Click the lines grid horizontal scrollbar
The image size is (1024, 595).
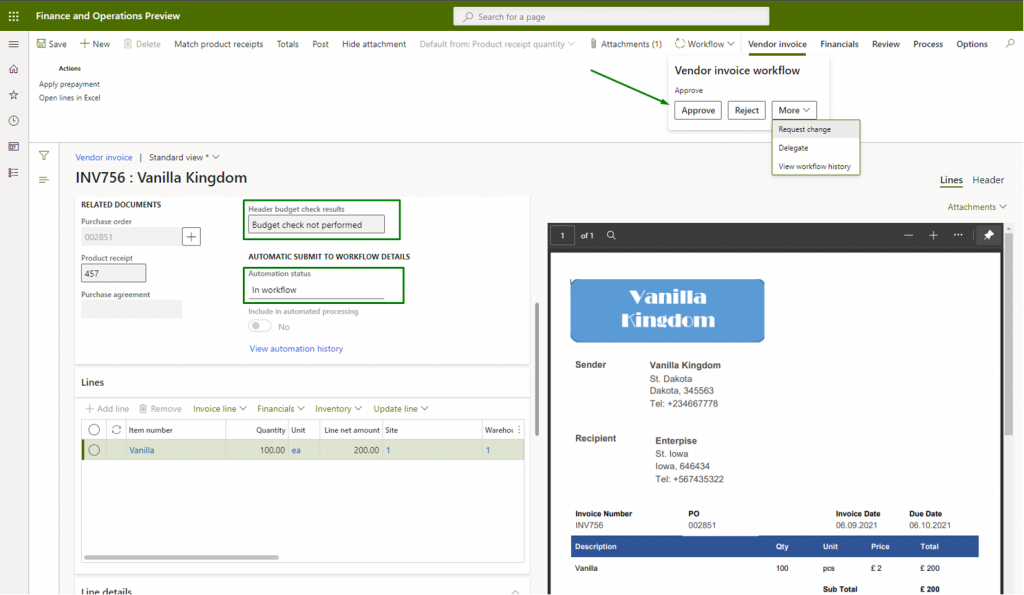click(182, 557)
